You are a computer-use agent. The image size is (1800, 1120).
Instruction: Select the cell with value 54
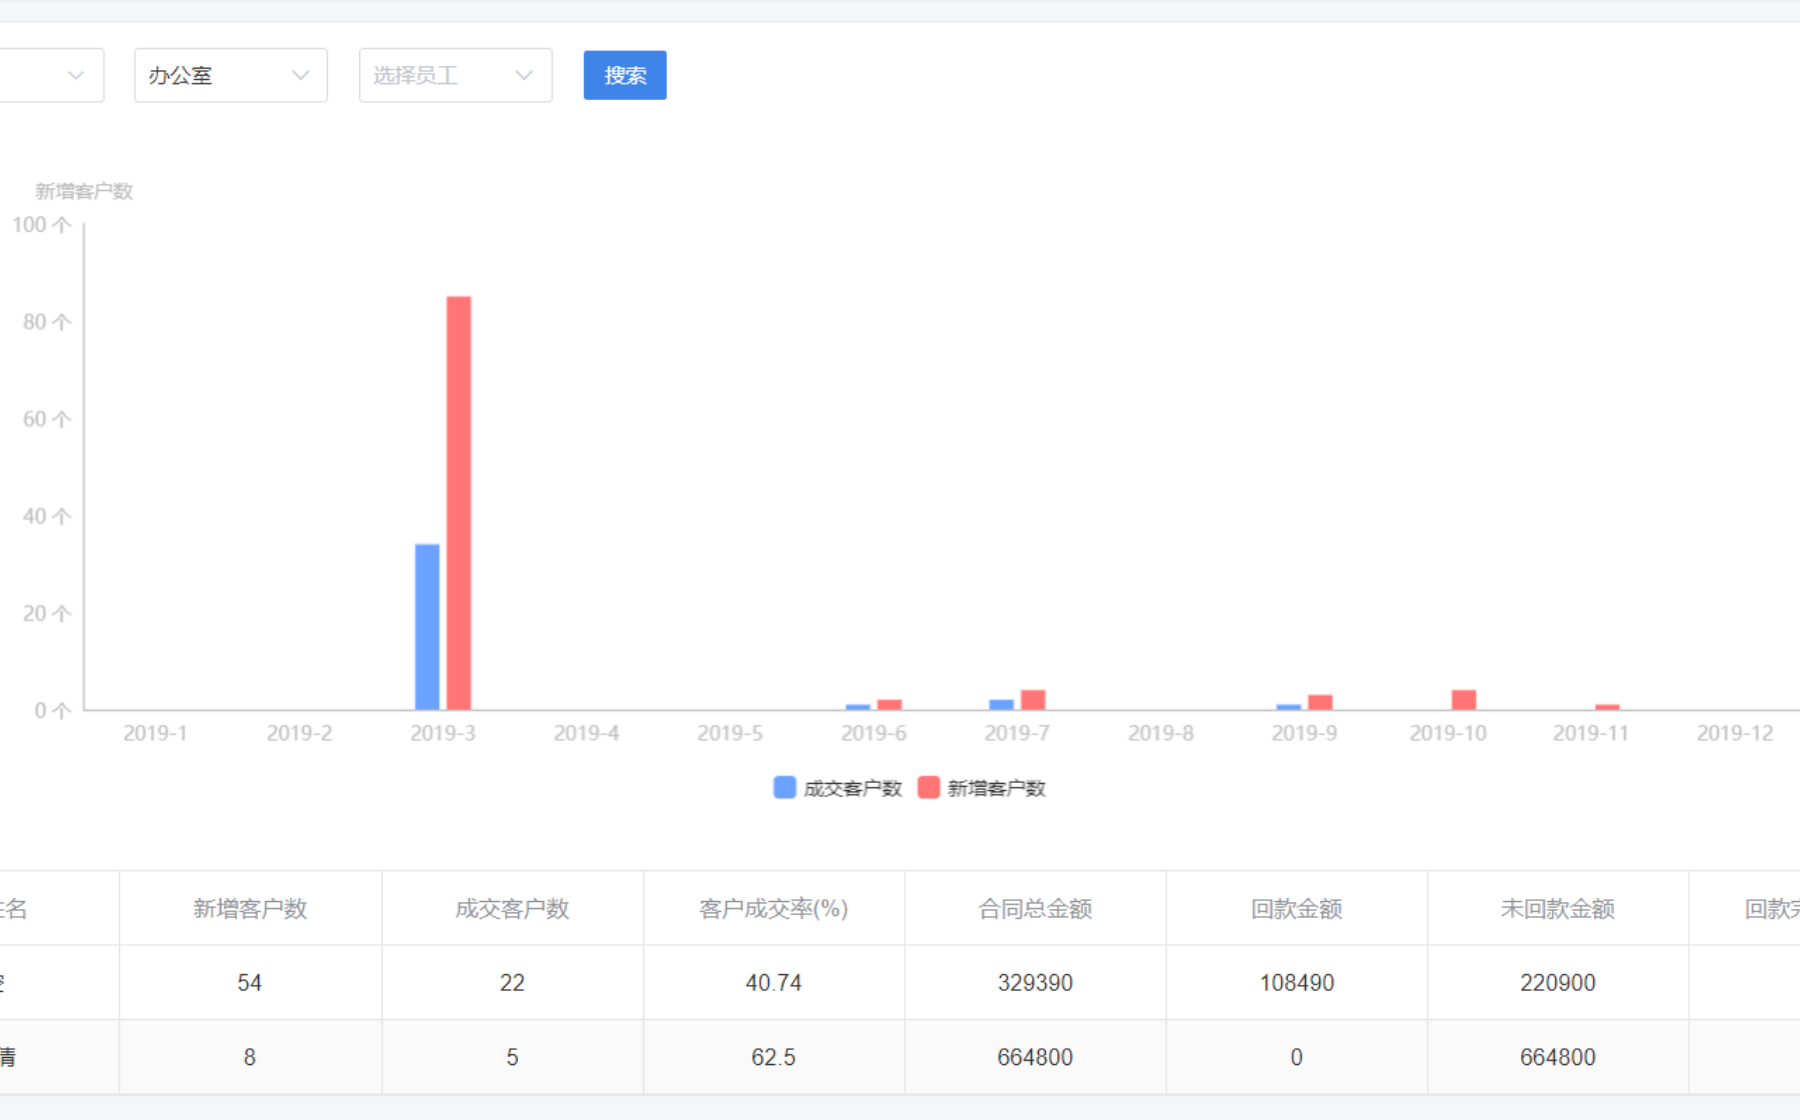click(x=250, y=983)
